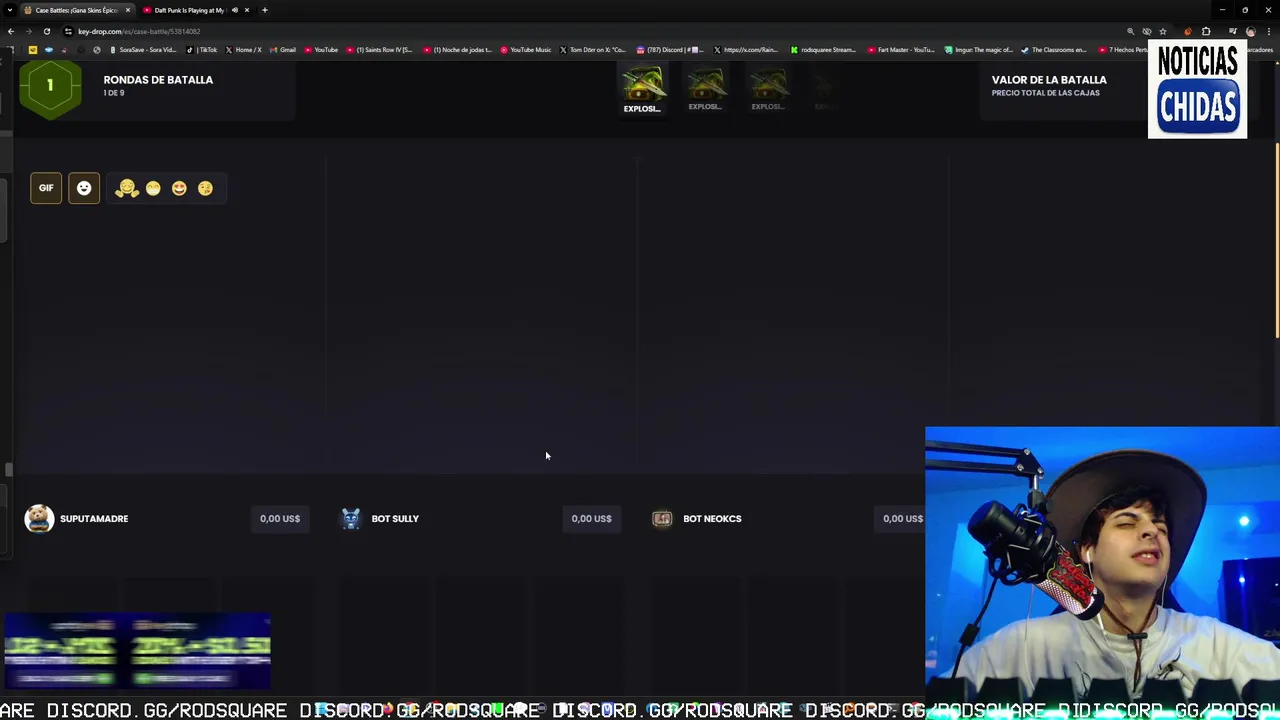Open the Noche de jodas bookmark
This screenshot has width=1280, height=720.
(458, 50)
